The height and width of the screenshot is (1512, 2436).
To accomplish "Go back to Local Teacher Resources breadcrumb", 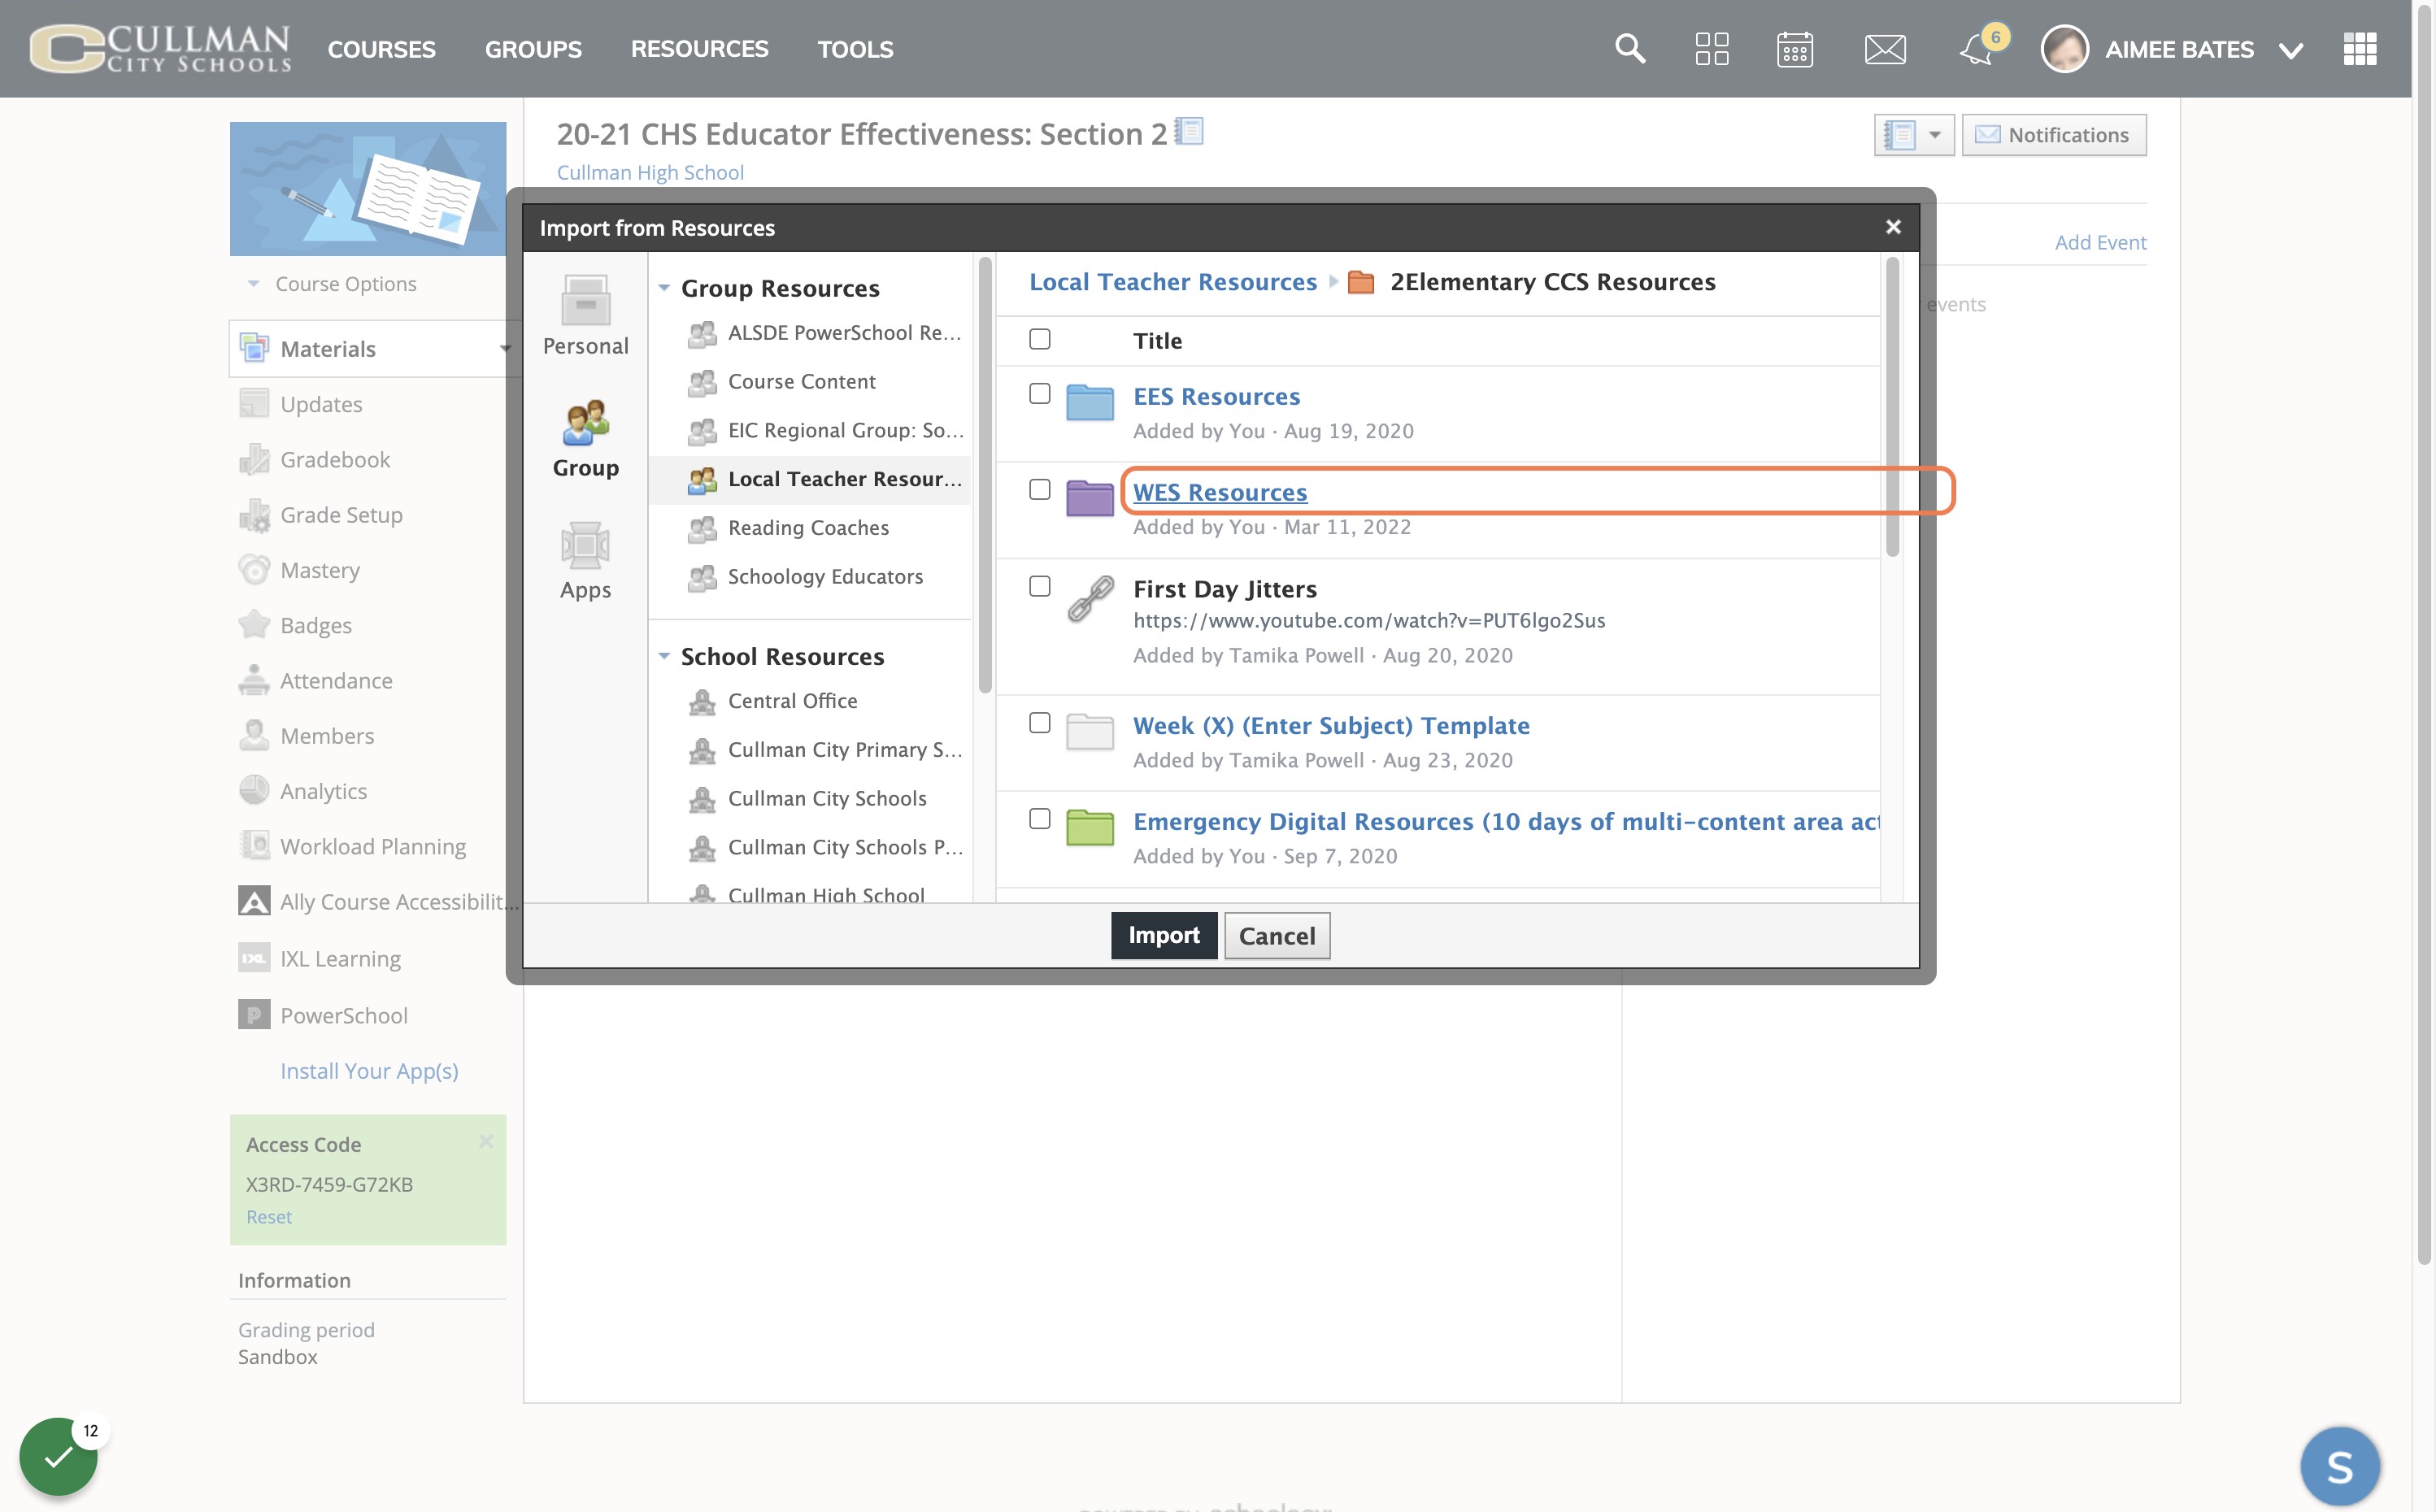I will point(1173,282).
